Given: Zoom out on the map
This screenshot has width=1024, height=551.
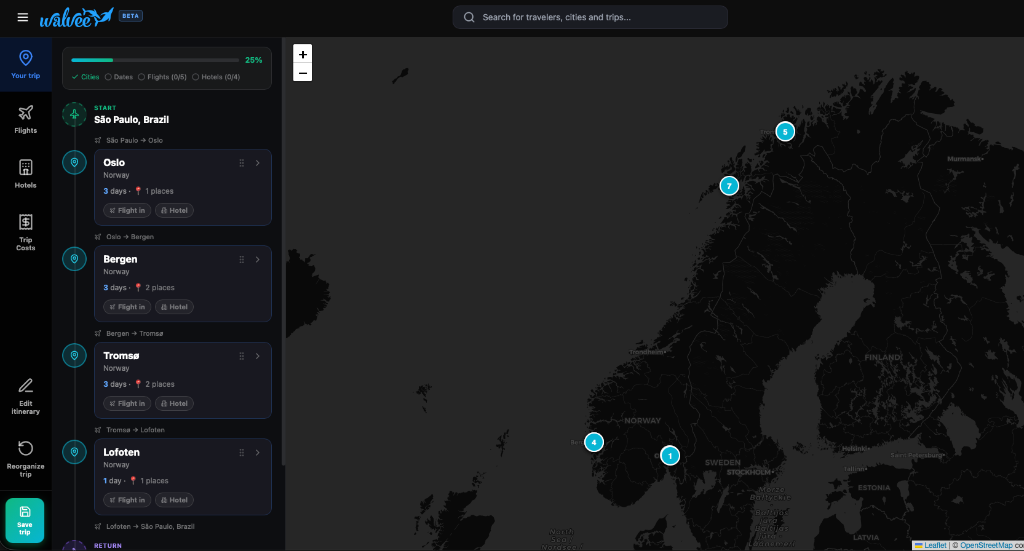Looking at the screenshot, I should pyautogui.click(x=302, y=72).
